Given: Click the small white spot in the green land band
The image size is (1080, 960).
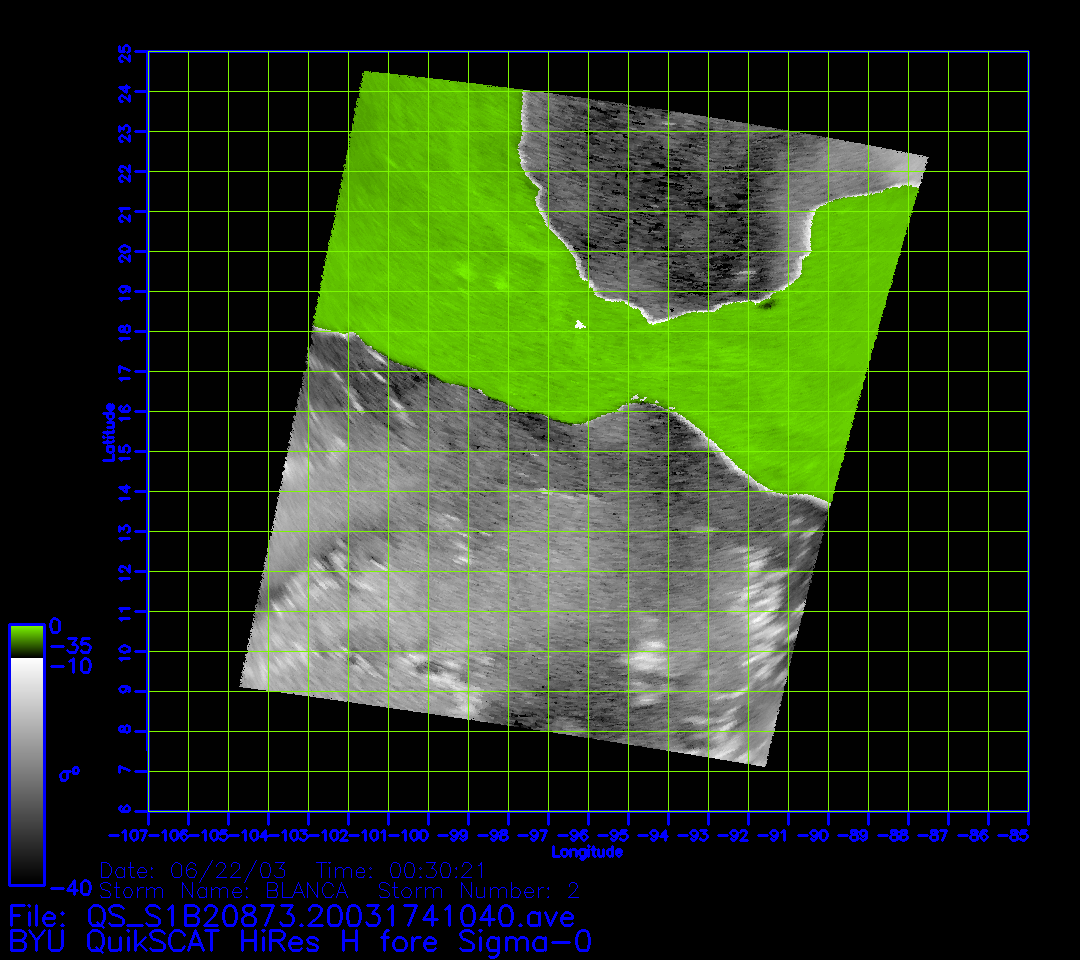Looking at the screenshot, I should pyautogui.click(x=579, y=323).
